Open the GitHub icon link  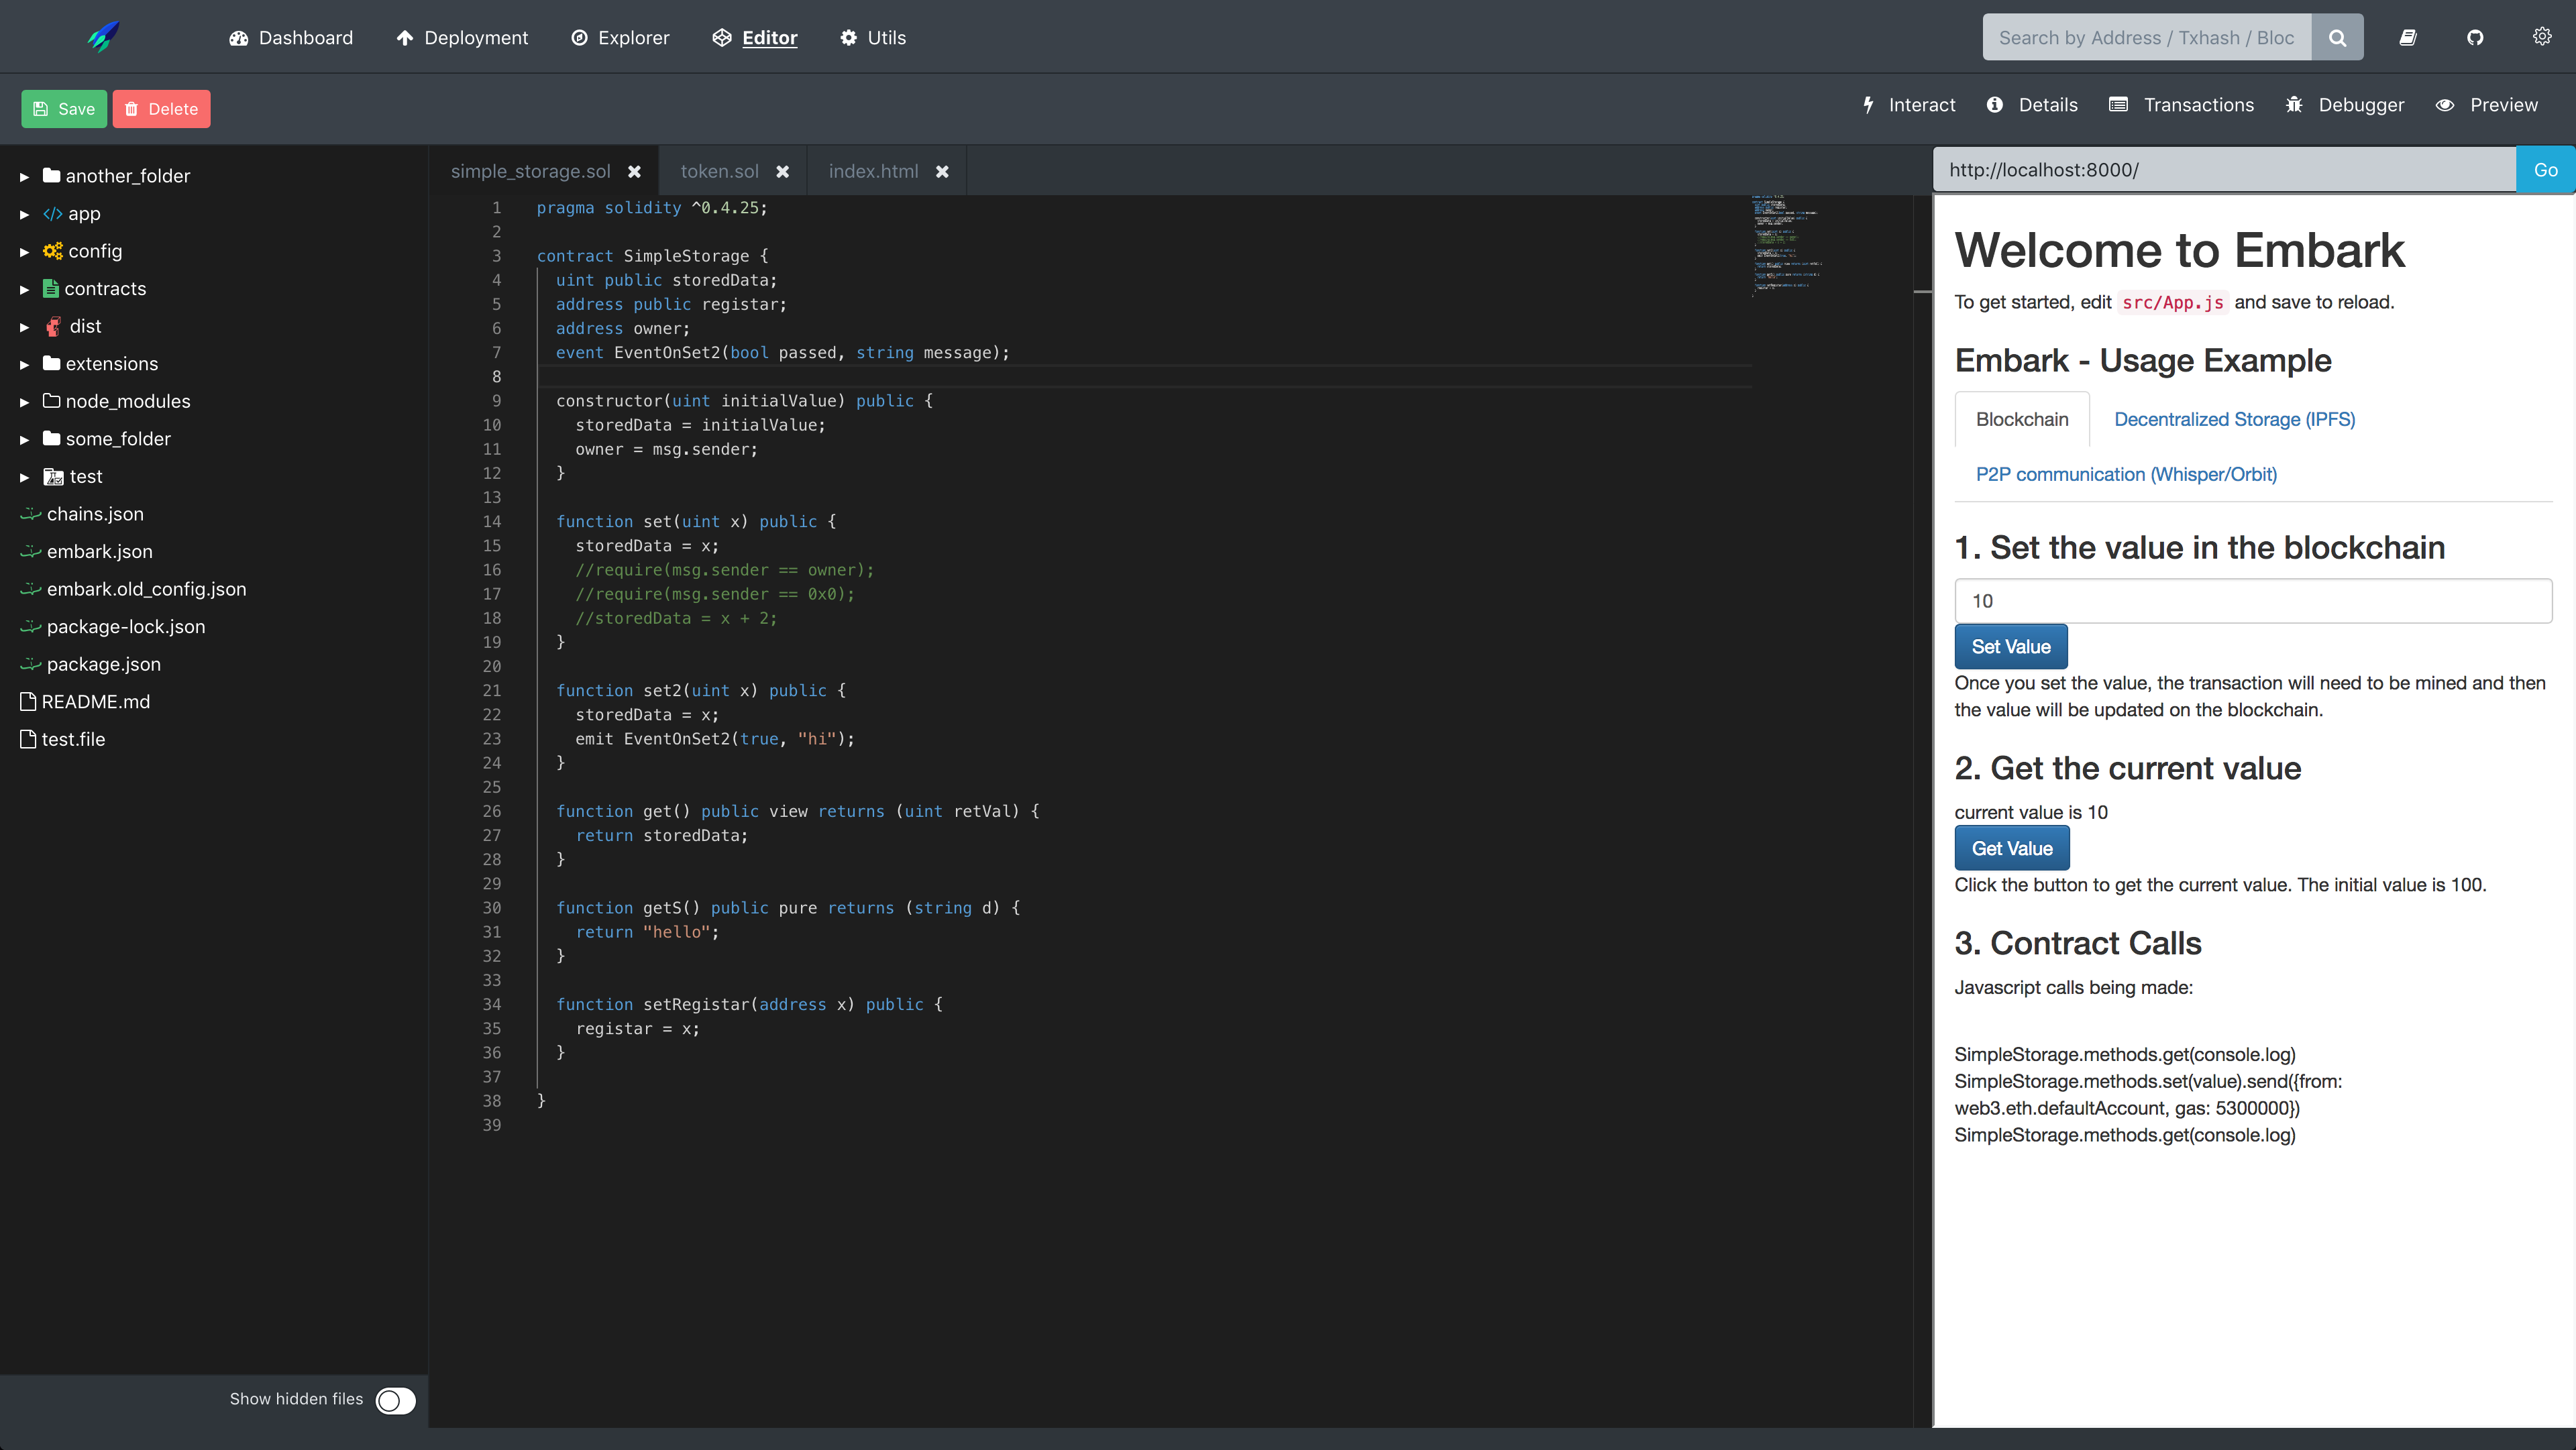pyautogui.click(x=2475, y=37)
